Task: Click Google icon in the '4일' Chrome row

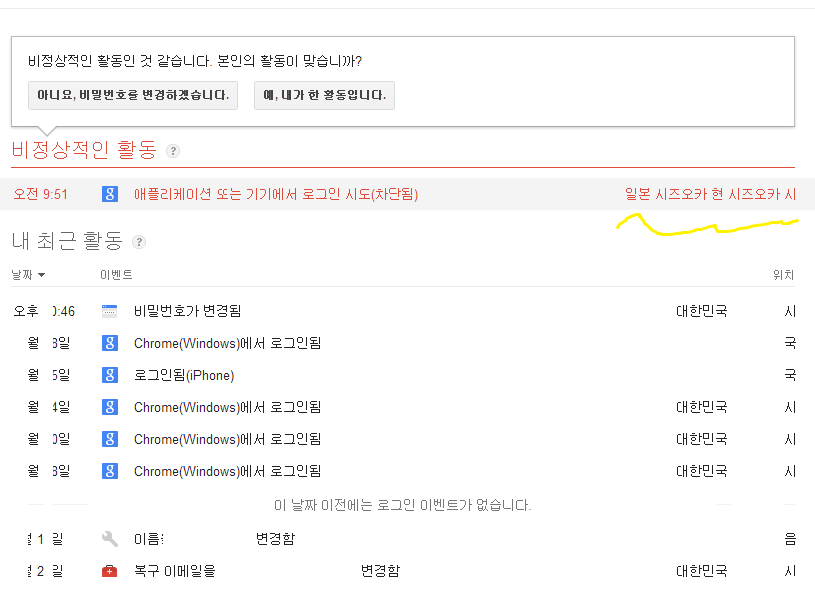Action: [110, 407]
